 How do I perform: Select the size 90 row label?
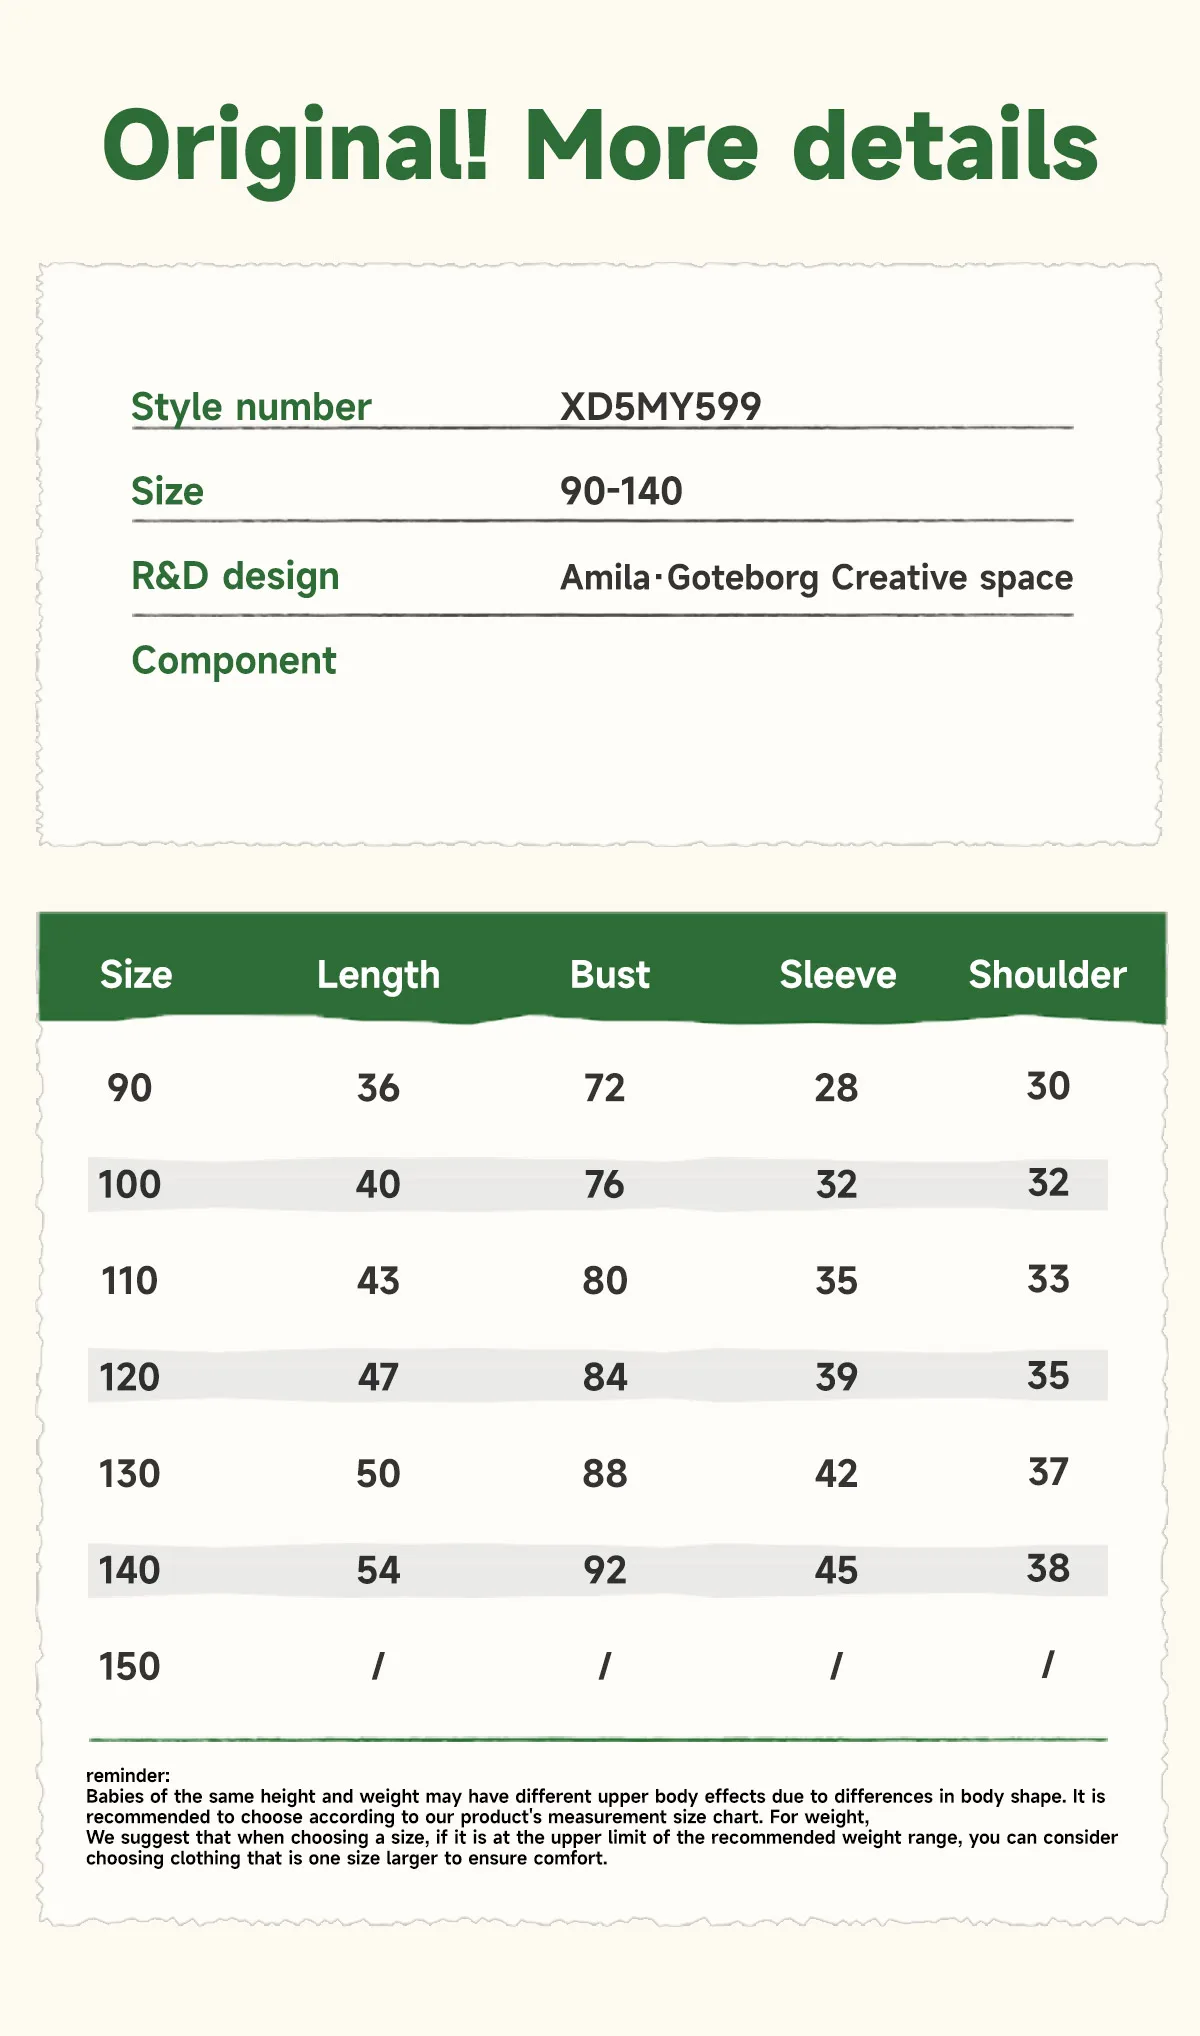[130, 1088]
